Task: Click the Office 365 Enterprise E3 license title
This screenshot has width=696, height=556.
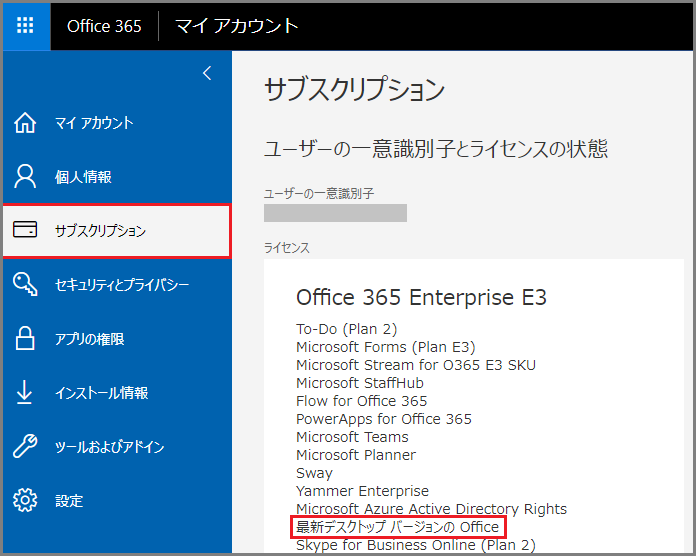Action: tap(421, 297)
